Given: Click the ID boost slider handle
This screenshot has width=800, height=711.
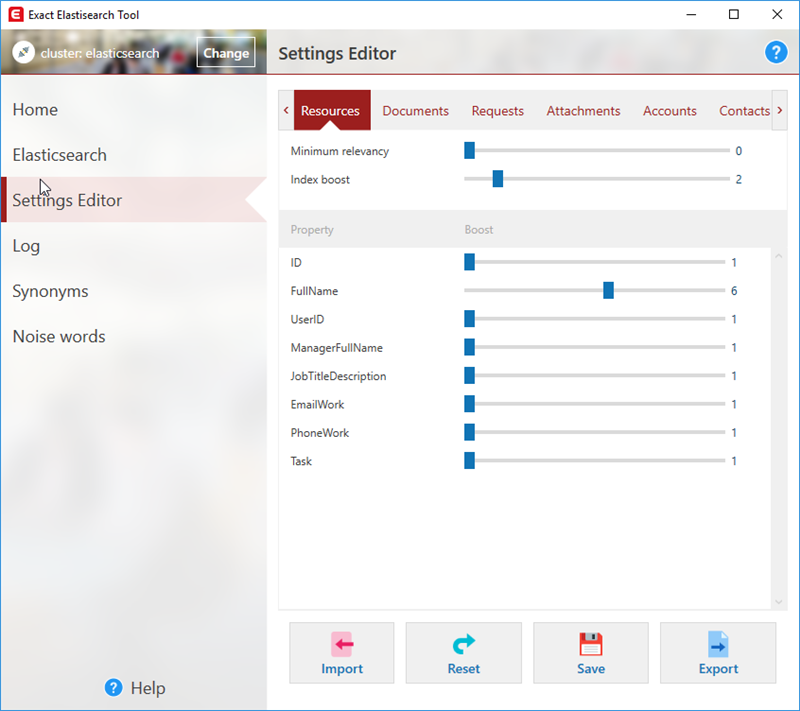Looking at the screenshot, I should point(469,262).
